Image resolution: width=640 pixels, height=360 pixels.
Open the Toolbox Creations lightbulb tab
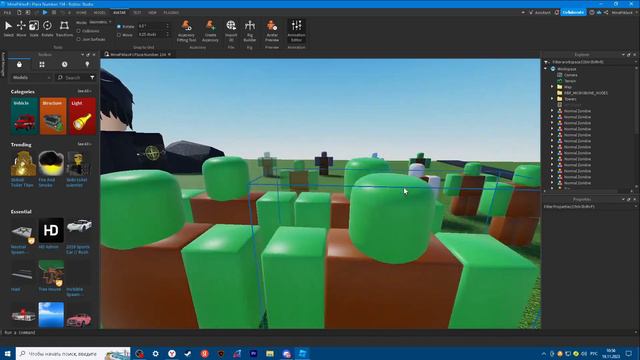87,64
